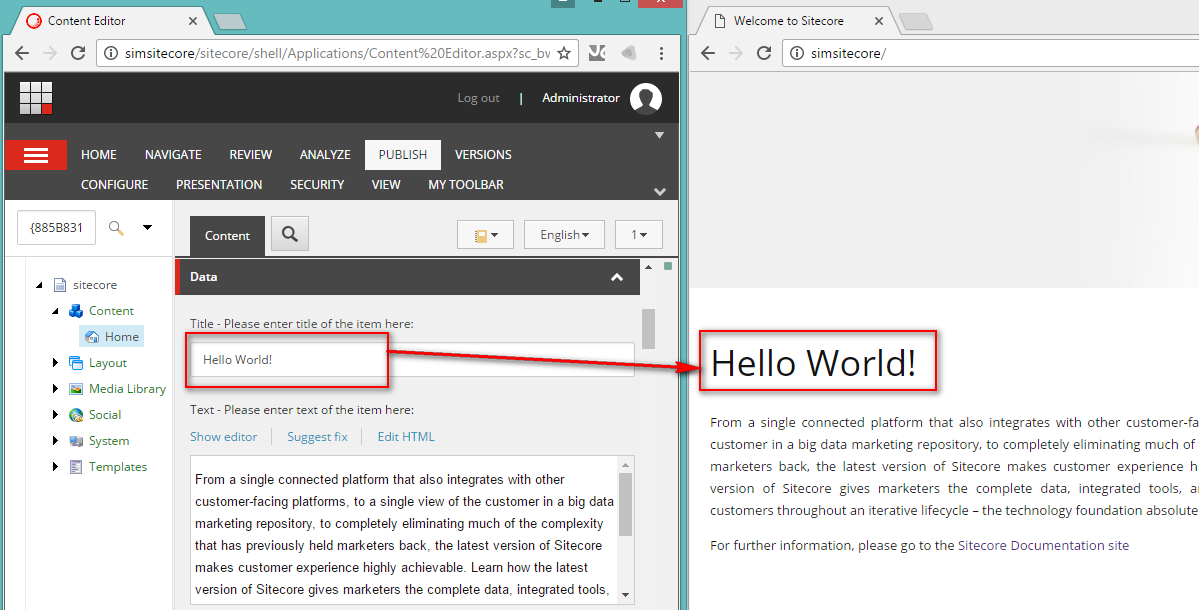Open the PRESENTATION ribbon tab

click(219, 185)
